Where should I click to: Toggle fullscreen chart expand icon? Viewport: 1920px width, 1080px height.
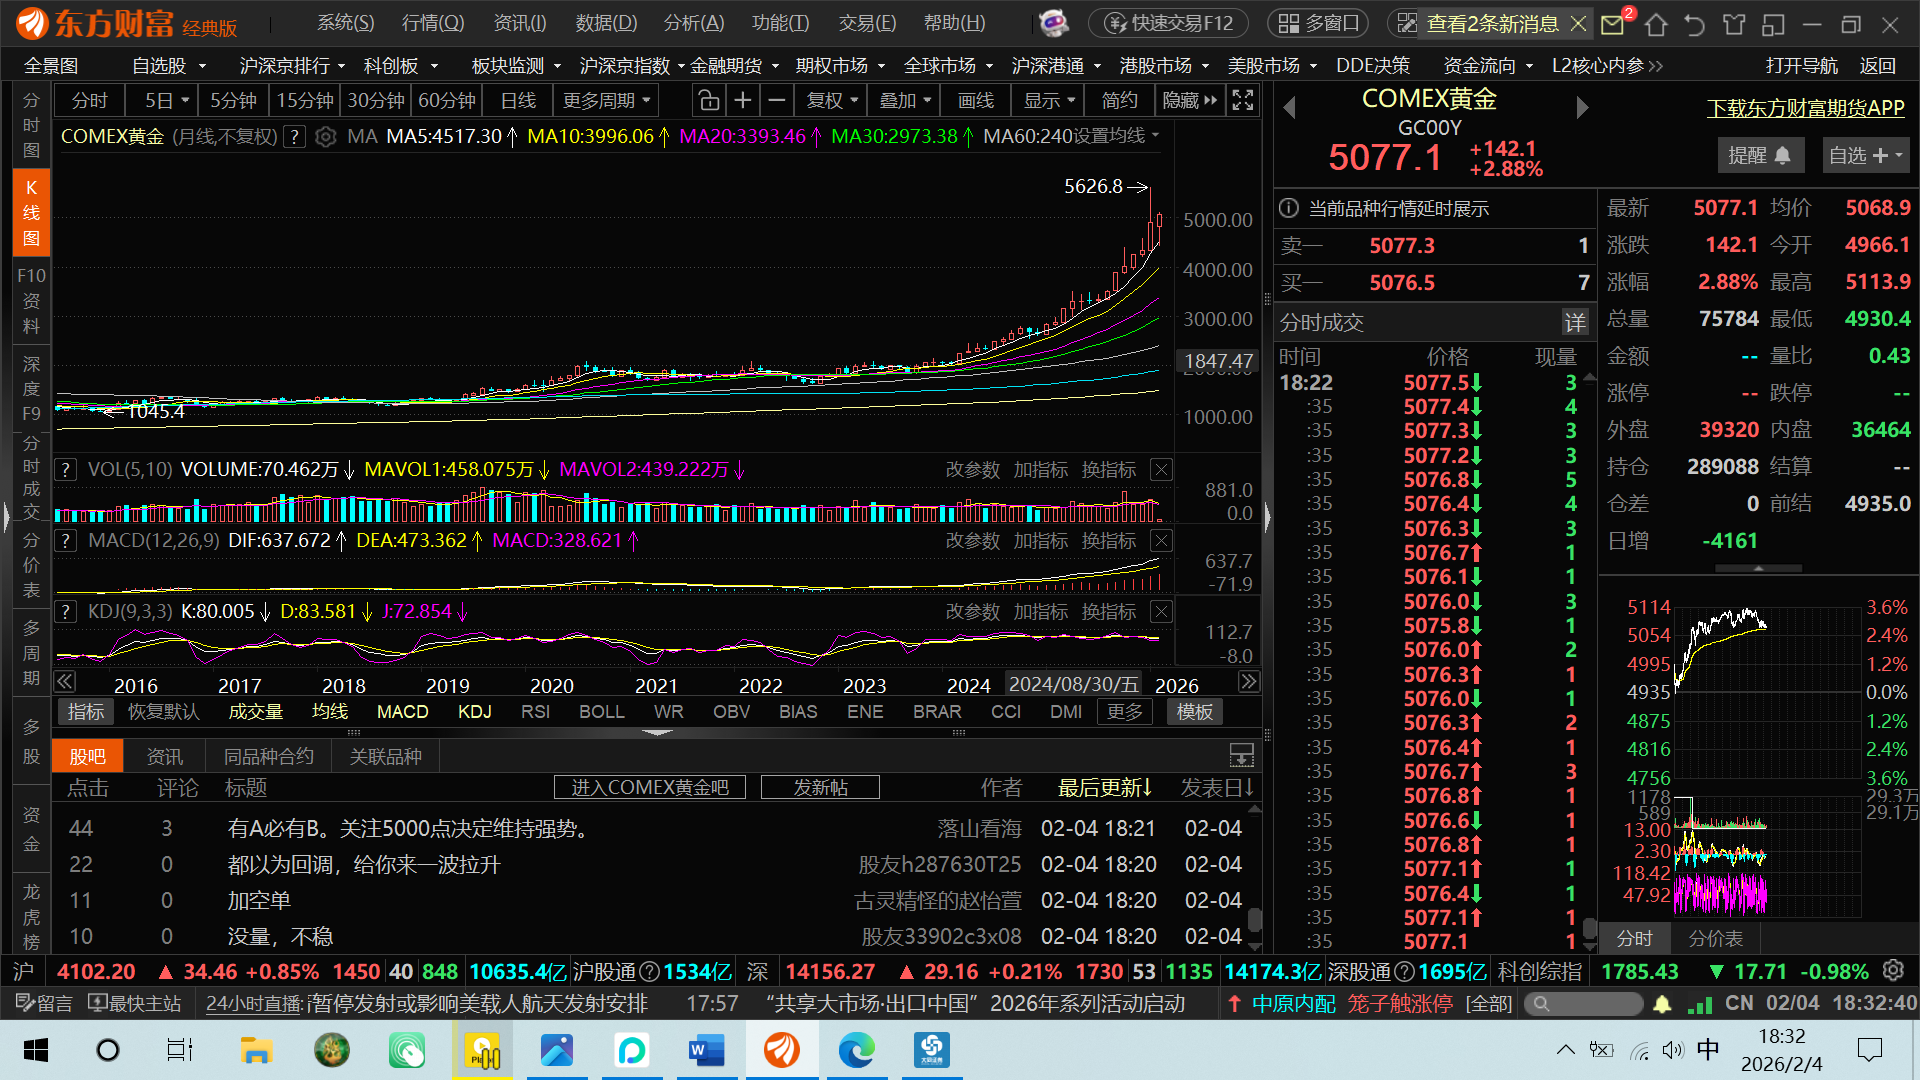pyautogui.click(x=1242, y=100)
